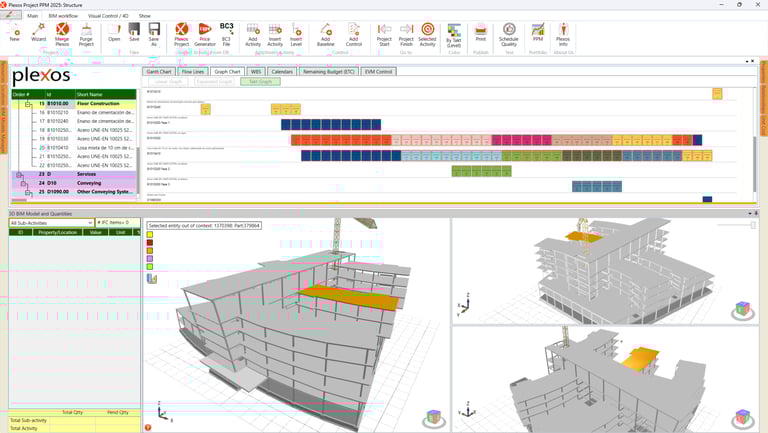
Task: Click Insert Activity in ribbon
Action: 275,34
